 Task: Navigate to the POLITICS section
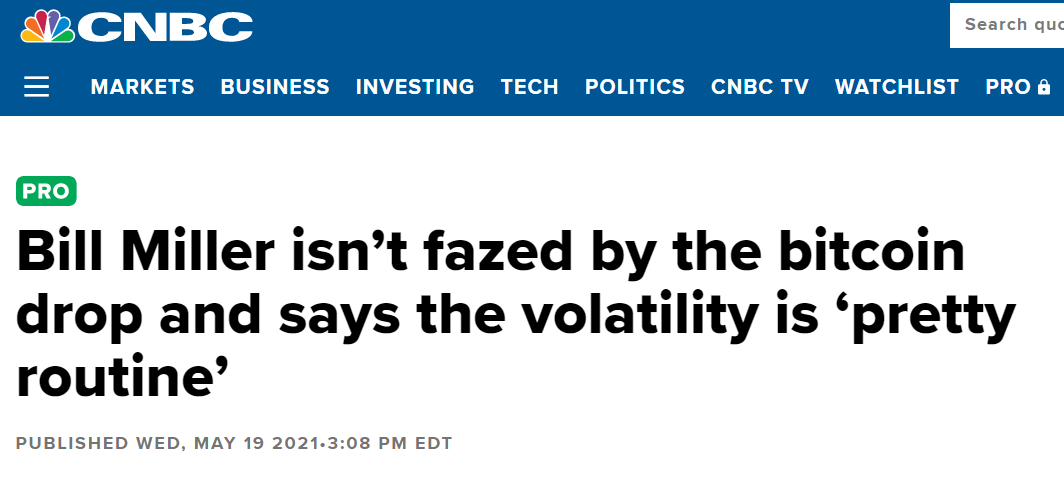634,87
